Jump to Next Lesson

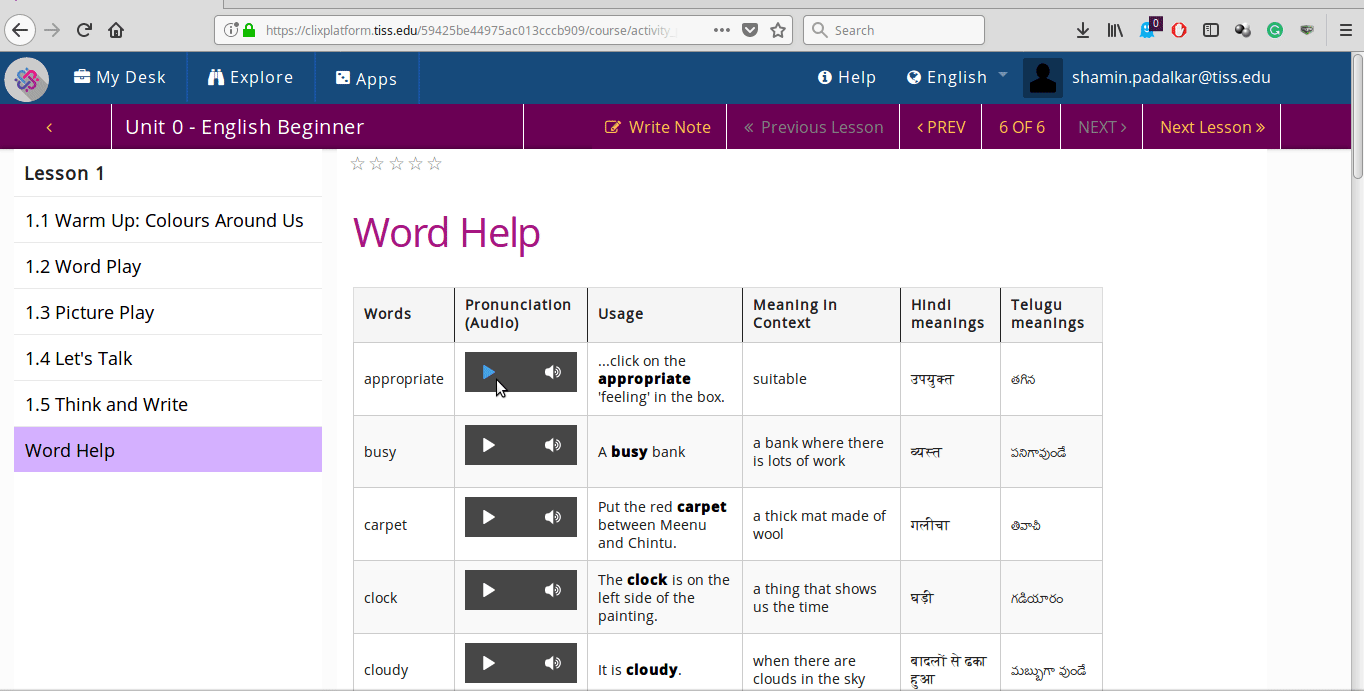coord(1212,127)
